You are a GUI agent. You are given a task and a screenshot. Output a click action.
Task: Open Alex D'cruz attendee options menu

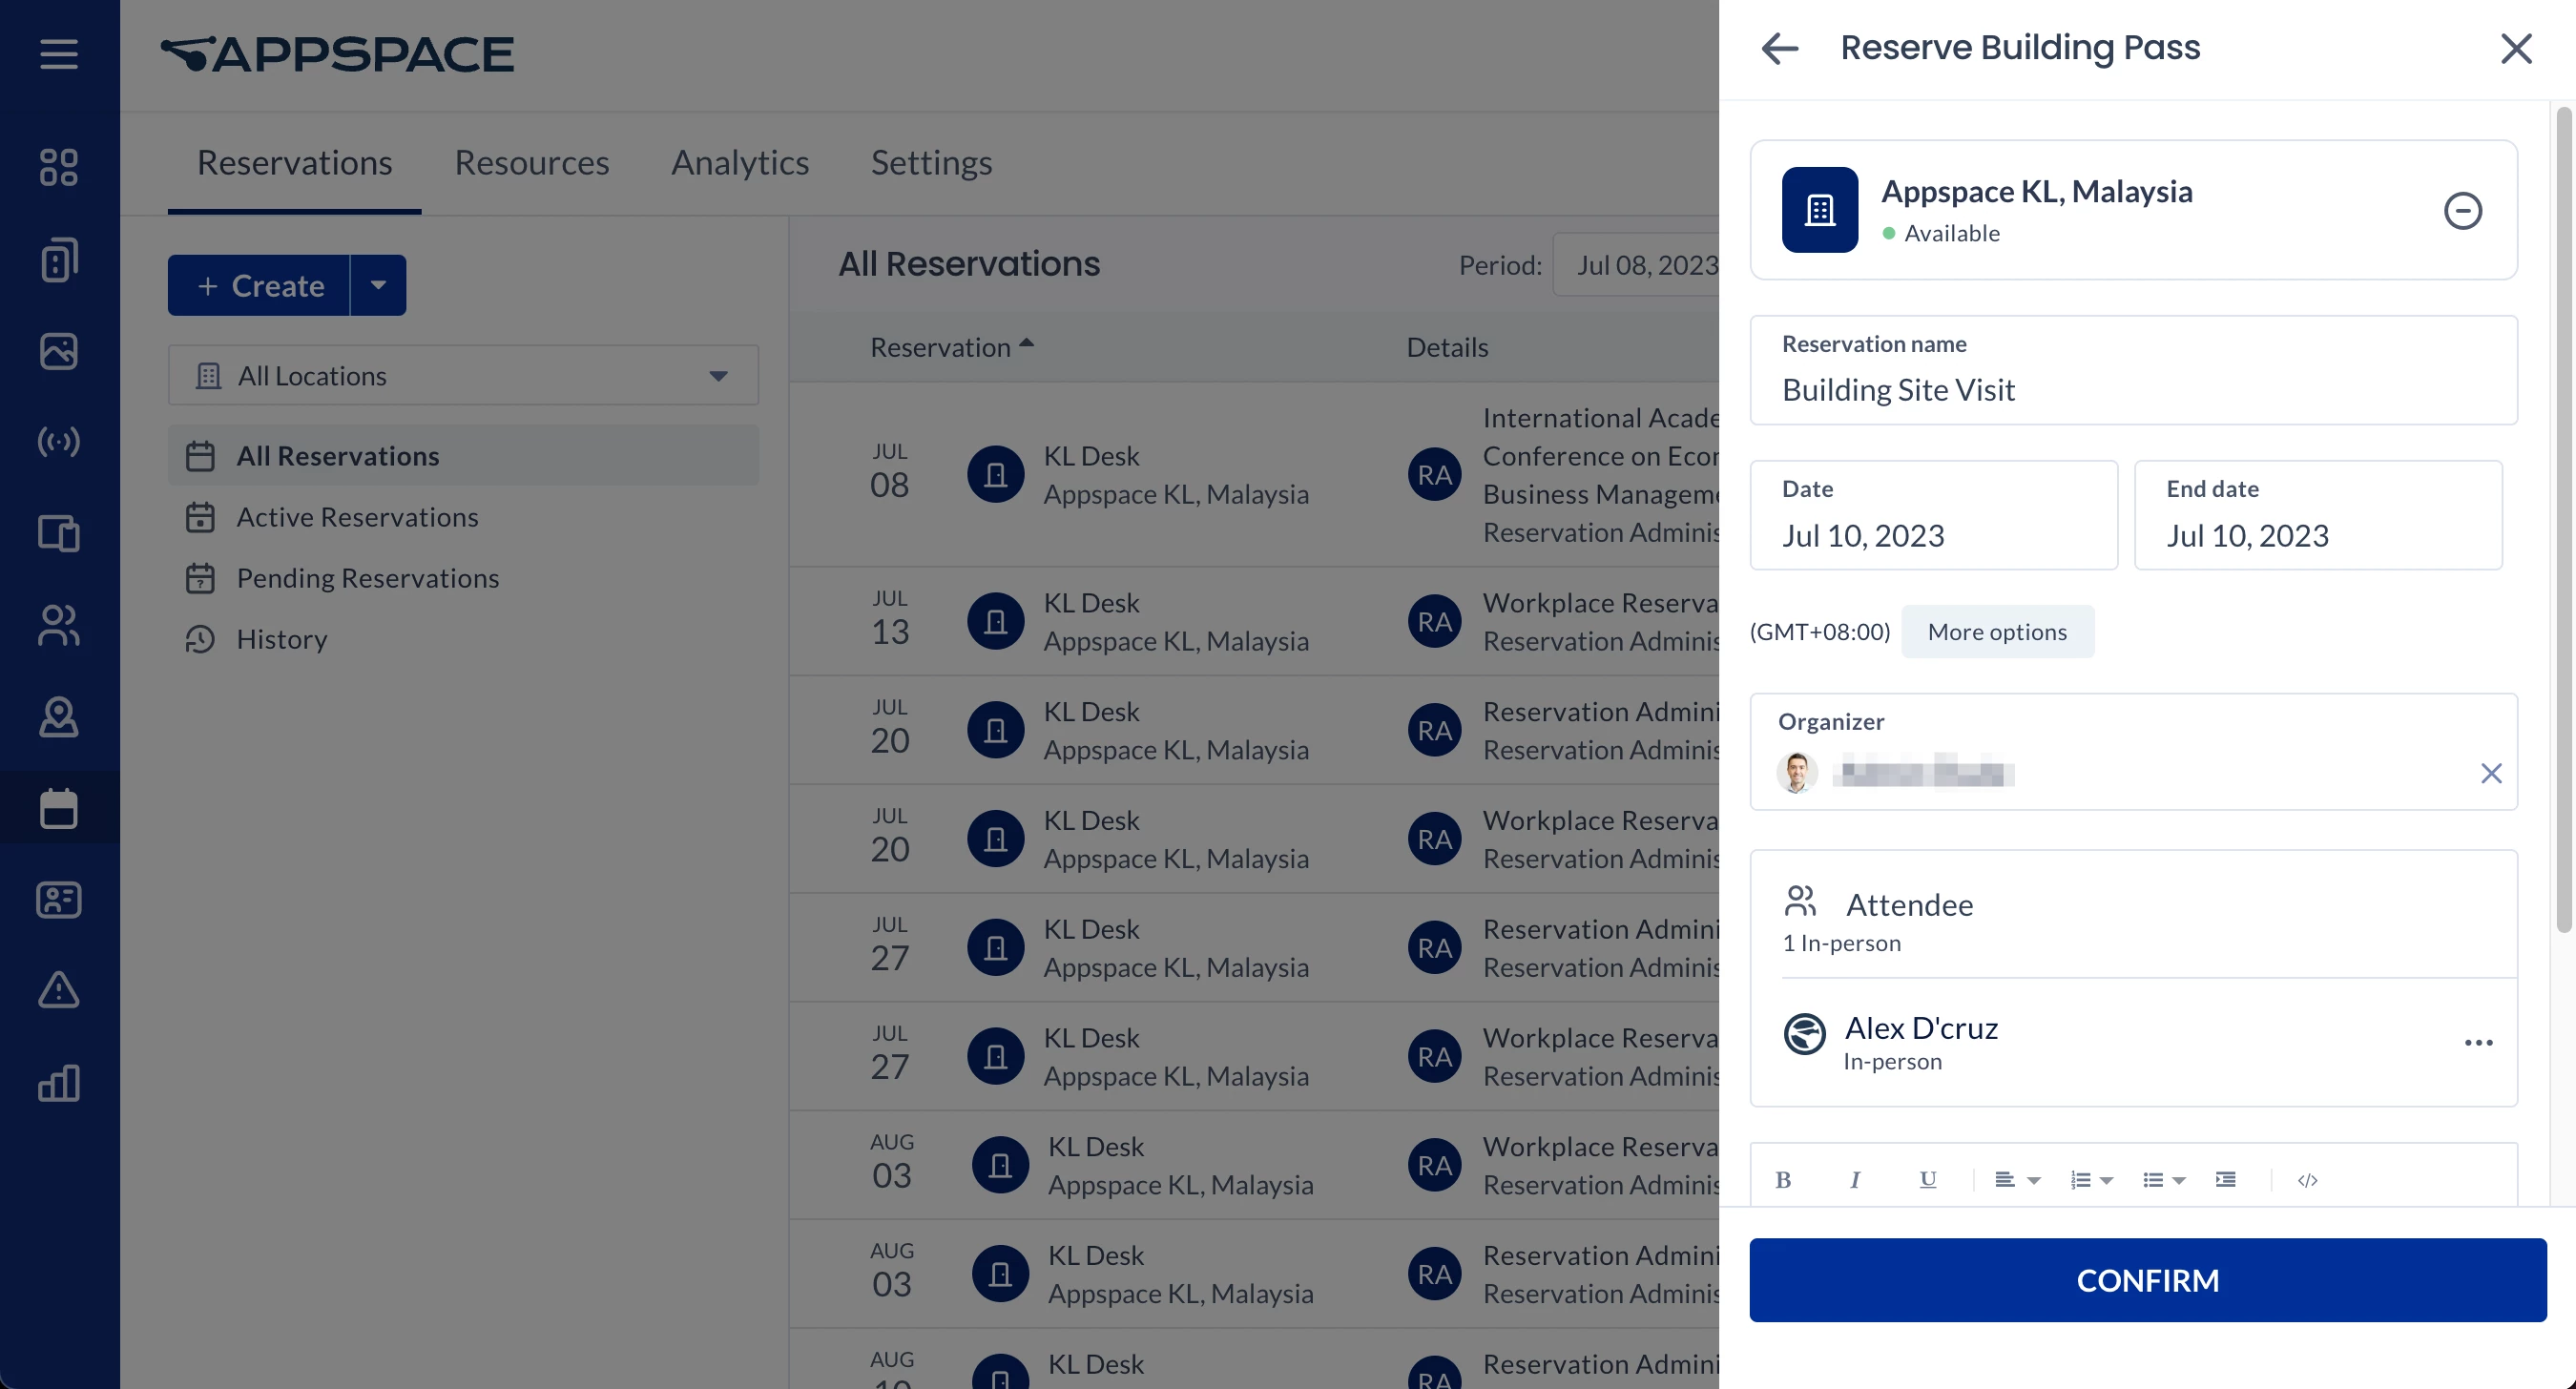point(2478,1042)
